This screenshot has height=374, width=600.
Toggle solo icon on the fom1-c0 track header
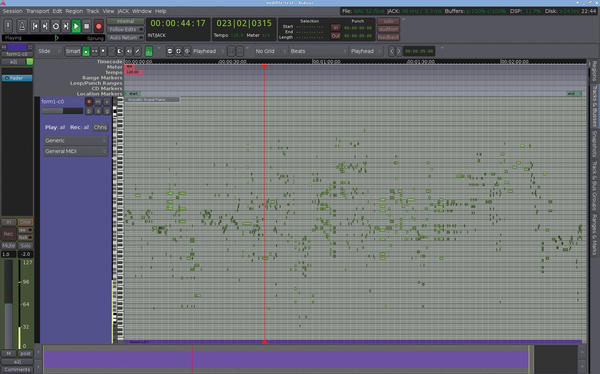coord(107,102)
